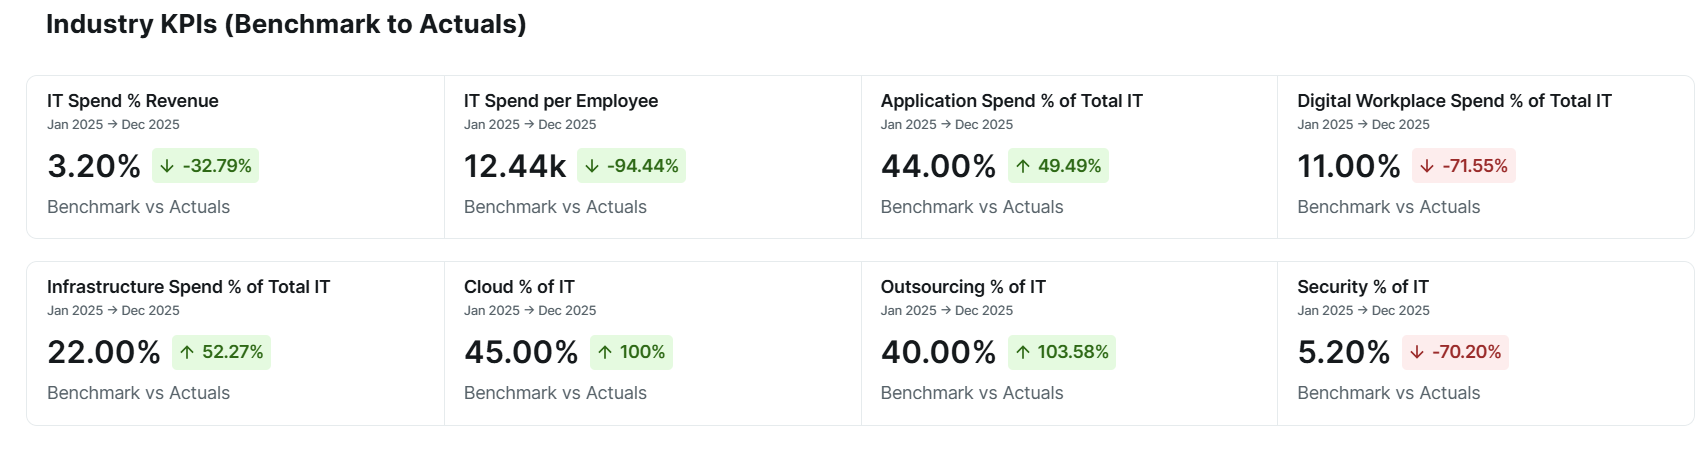Click the up arrow in the 103.58% badge
This screenshot has width=1706, height=466.
pyautogui.click(x=1023, y=352)
